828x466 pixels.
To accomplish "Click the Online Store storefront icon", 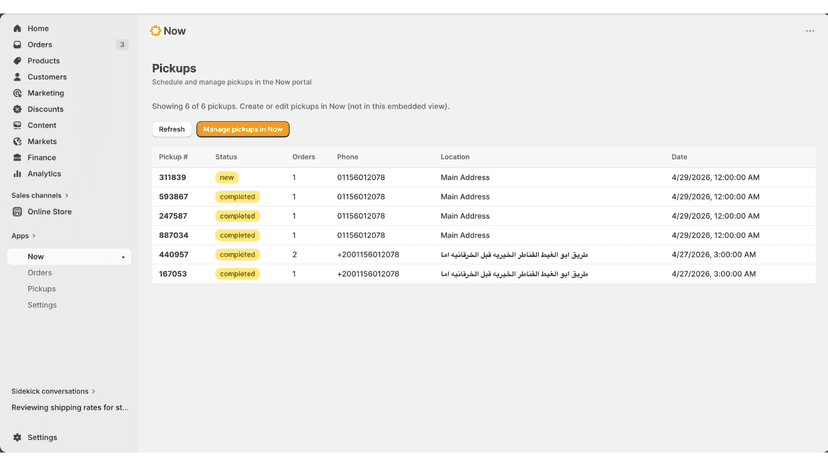I will click(17, 211).
